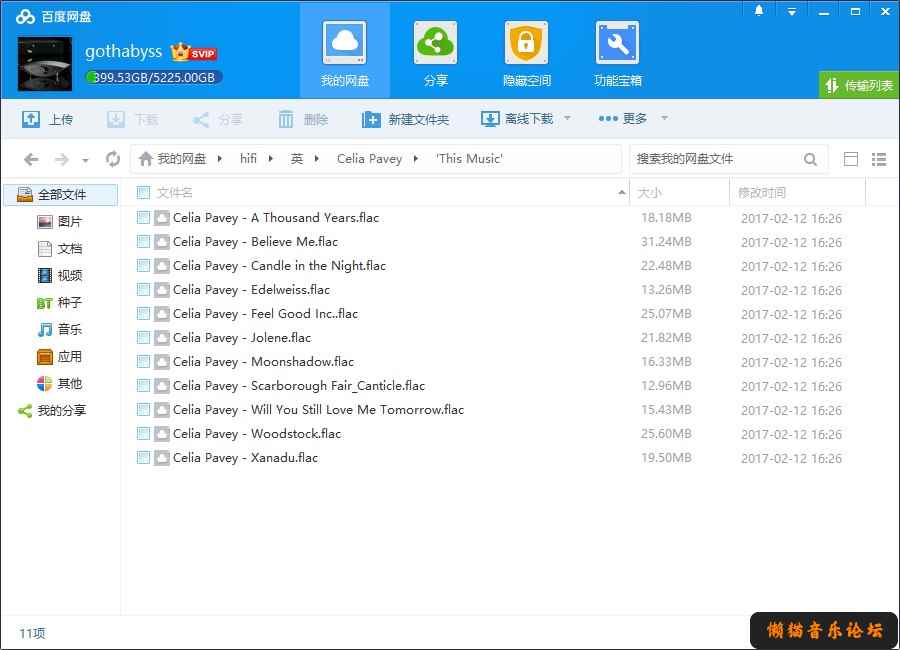The height and width of the screenshot is (650, 900).
Task: Check the box for Believe Me.flac
Action: 143,242
